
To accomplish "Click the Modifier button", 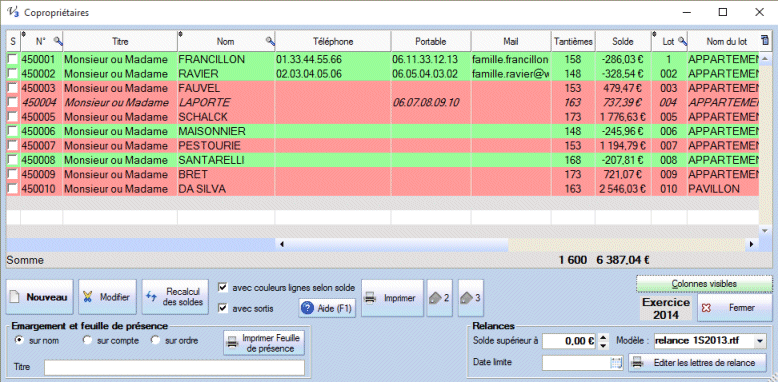I will coord(107,297).
